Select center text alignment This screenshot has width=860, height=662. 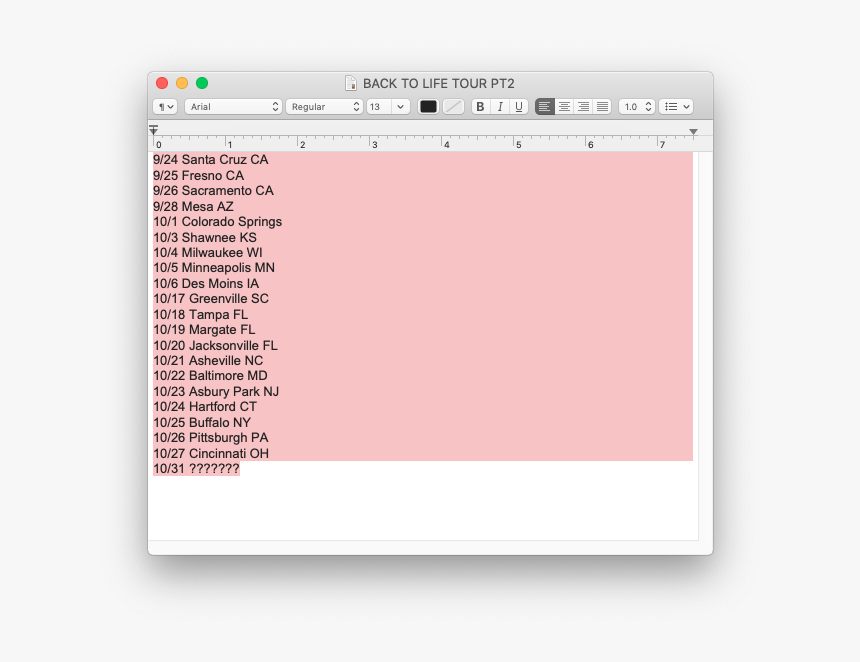pos(564,106)
